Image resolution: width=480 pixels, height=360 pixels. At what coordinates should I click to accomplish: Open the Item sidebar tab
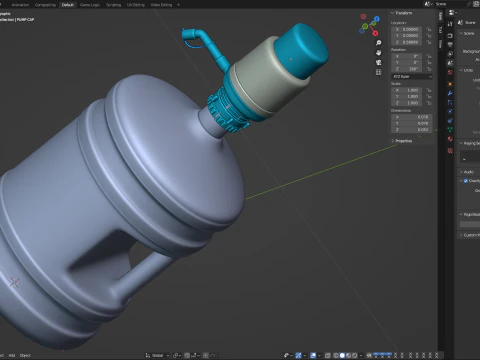coord(440,16)
